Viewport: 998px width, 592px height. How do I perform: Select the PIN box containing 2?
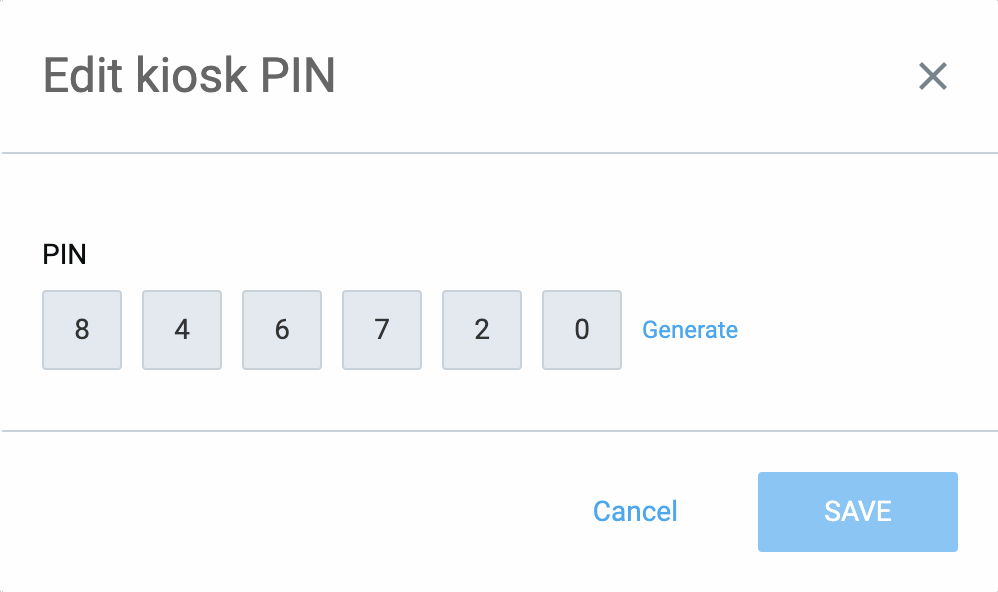[x=482, y=330]
